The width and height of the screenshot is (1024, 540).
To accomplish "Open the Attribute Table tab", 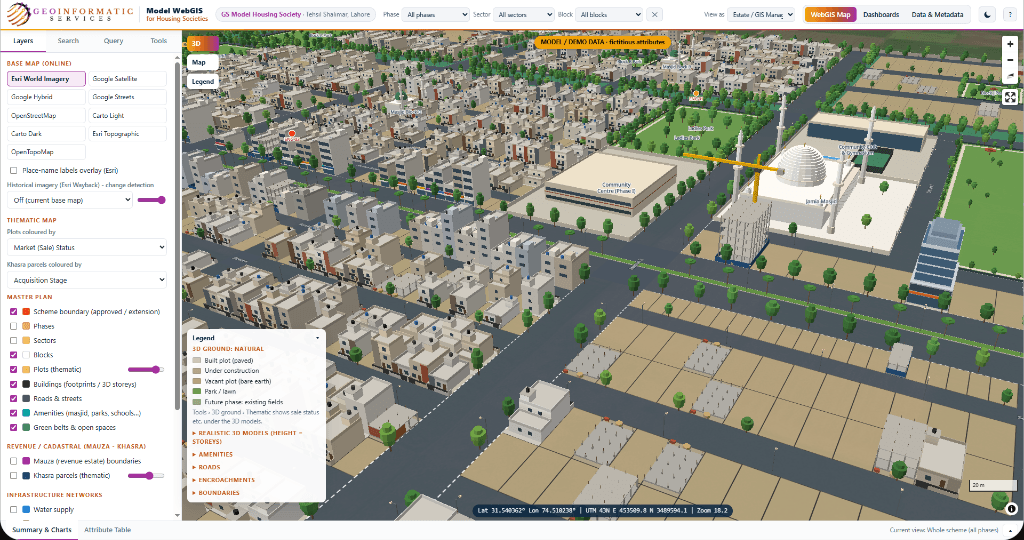I will click(108, 530).
